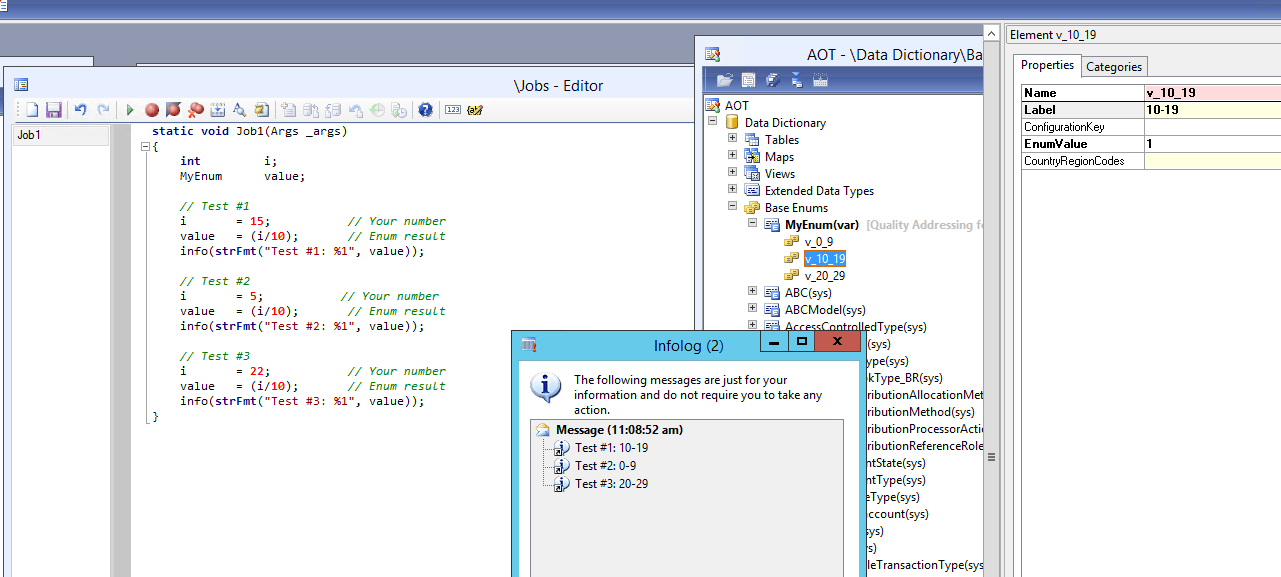The height and width of the screenshot is (577, 1281).
Task: Switch to the Categories tab
Action: (1113, 67)
